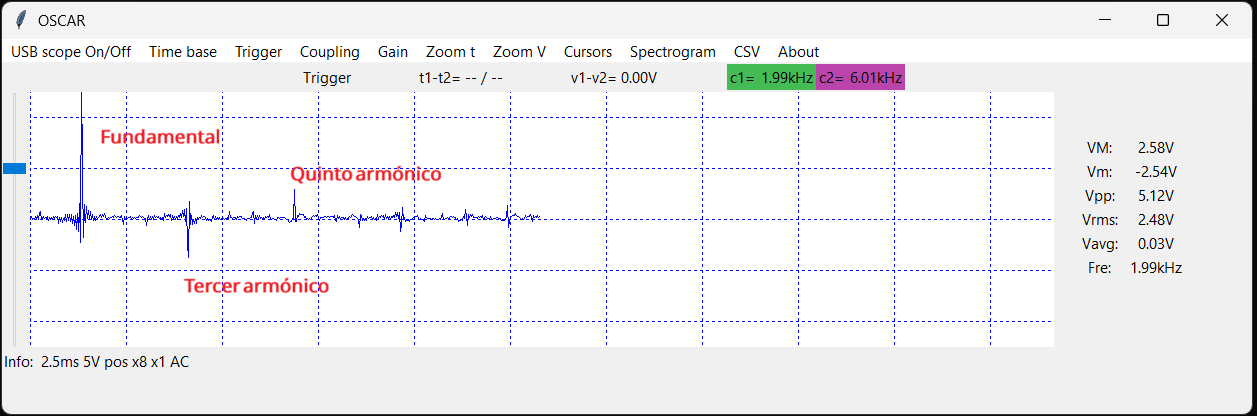Open the Zoom t menu
Image resolution: width=1257 pixels, height=416 pixels.
[450, 52]
